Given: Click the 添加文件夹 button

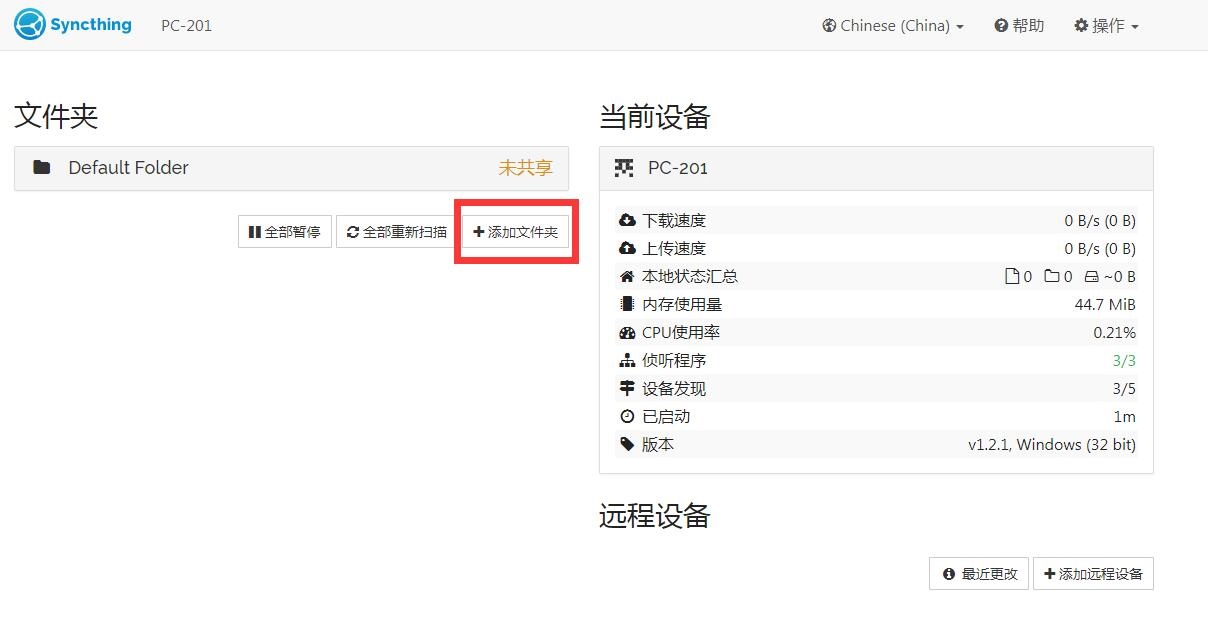Looking at the screenshot, I should [x=514, y=230].
